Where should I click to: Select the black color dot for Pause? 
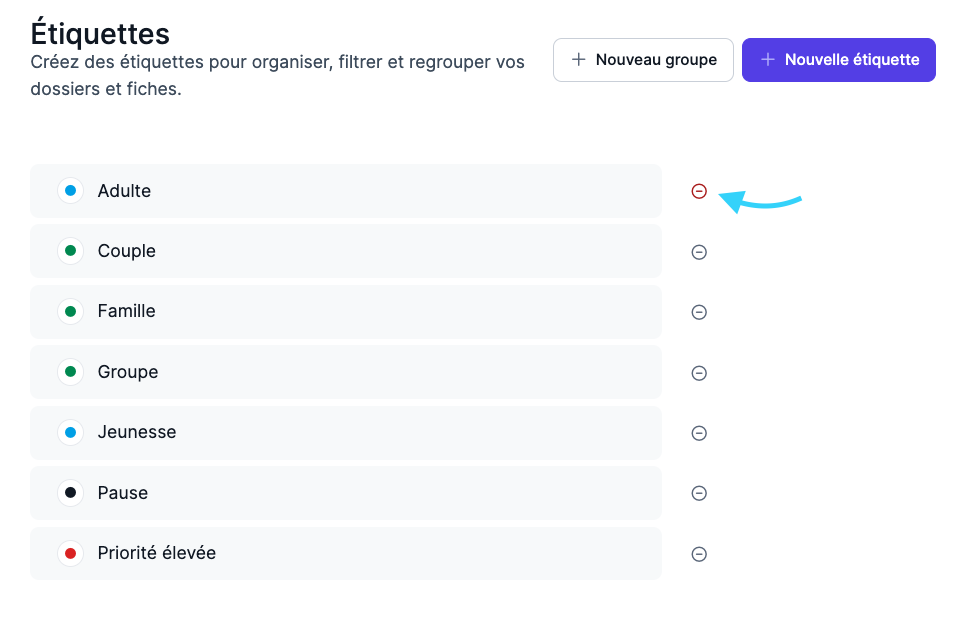[70, 493]
